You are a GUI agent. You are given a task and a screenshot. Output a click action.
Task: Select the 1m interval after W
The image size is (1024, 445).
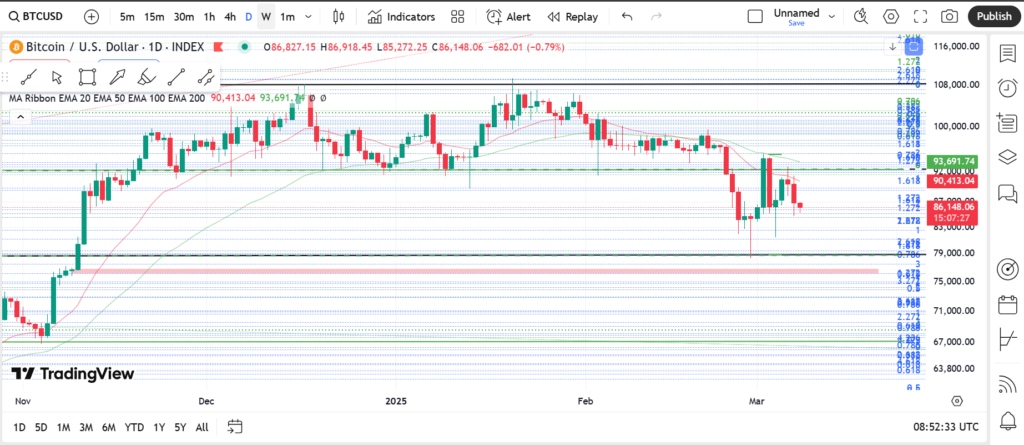point(287,17)
